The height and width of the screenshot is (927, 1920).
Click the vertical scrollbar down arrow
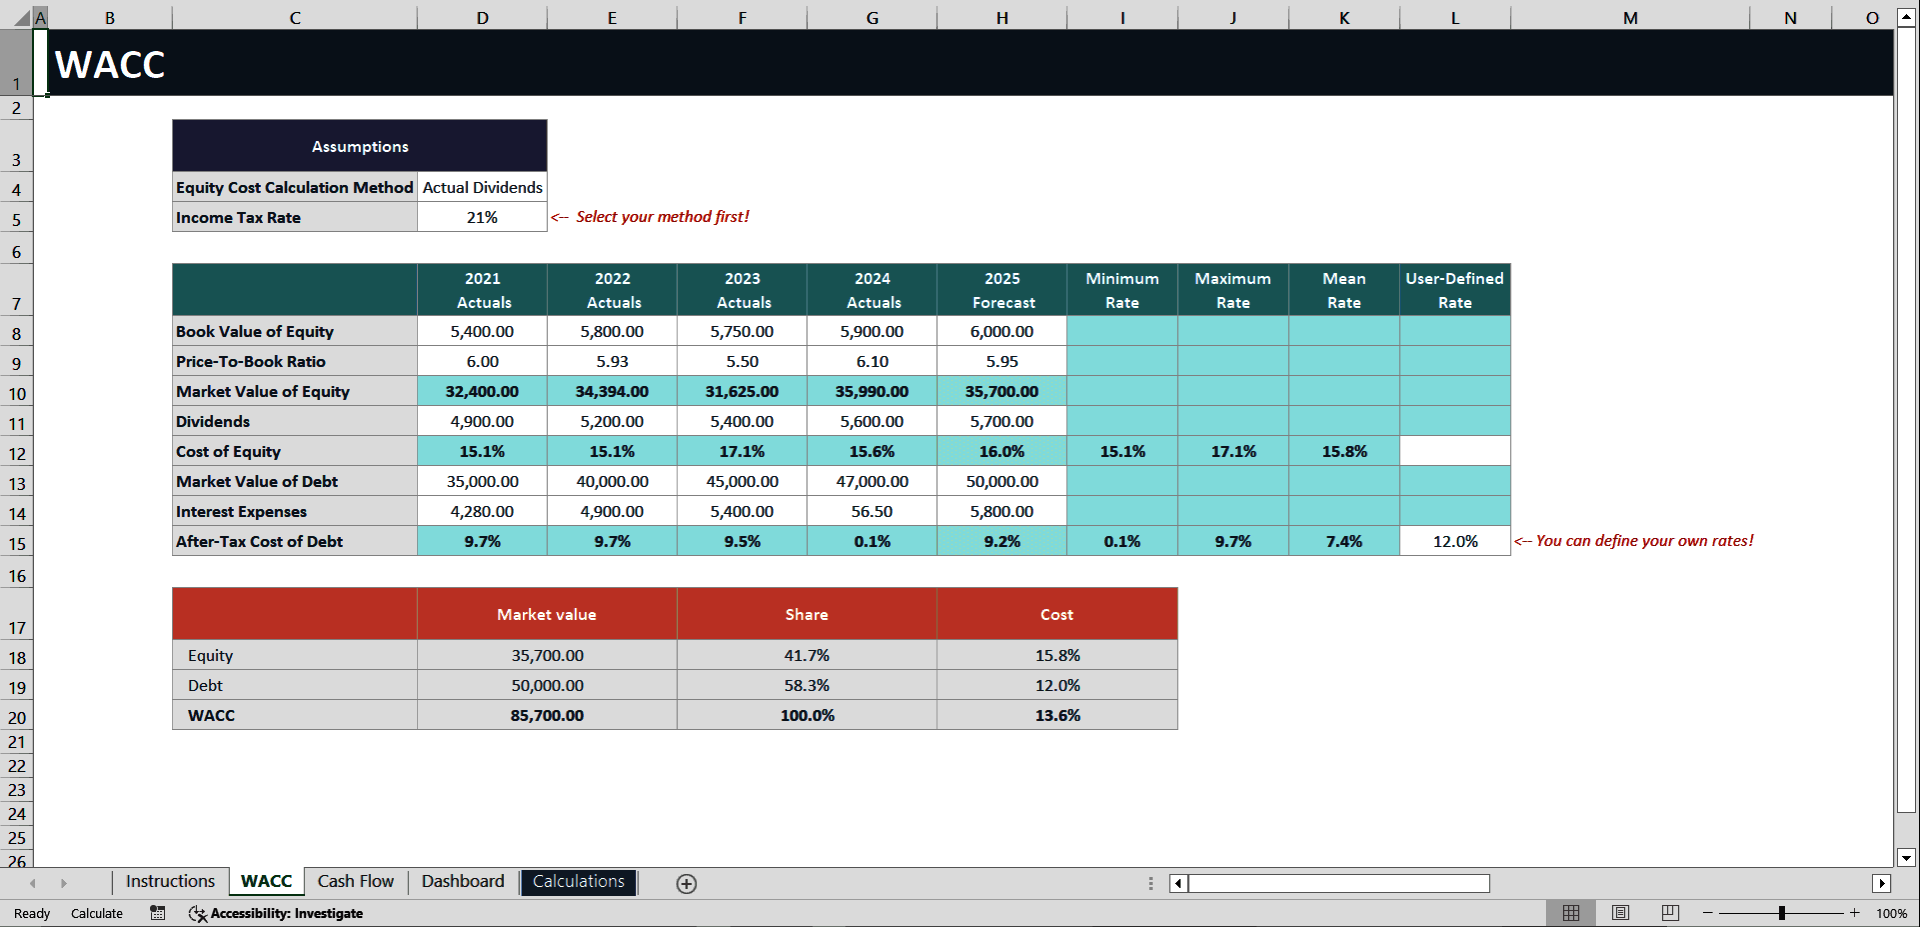point(1905,858)
